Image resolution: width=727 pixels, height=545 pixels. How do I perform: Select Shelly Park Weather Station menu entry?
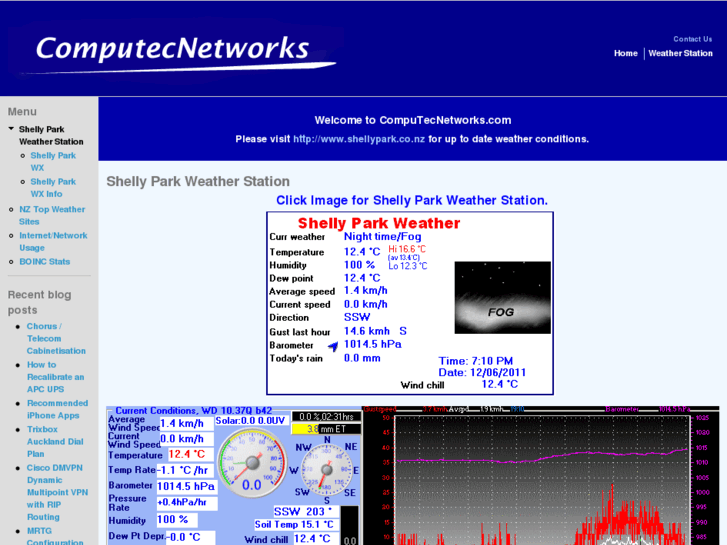(51, 135)
